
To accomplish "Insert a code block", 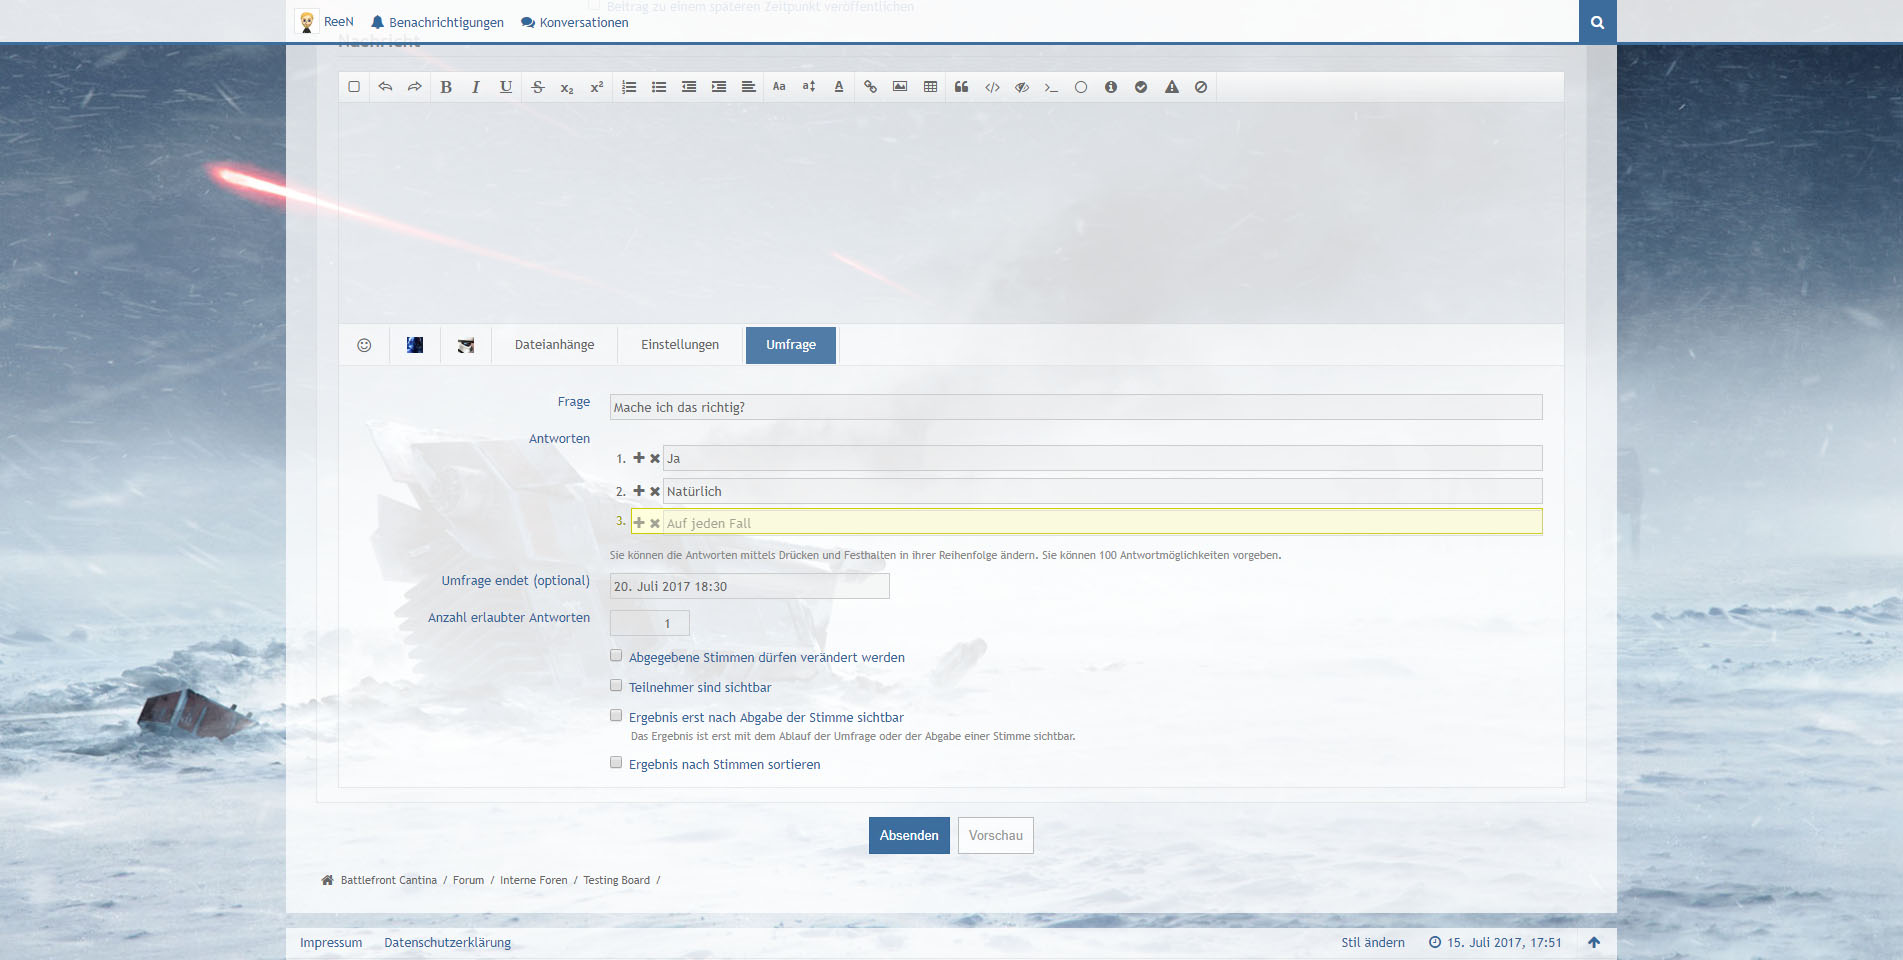I will [x=992, y=87].
